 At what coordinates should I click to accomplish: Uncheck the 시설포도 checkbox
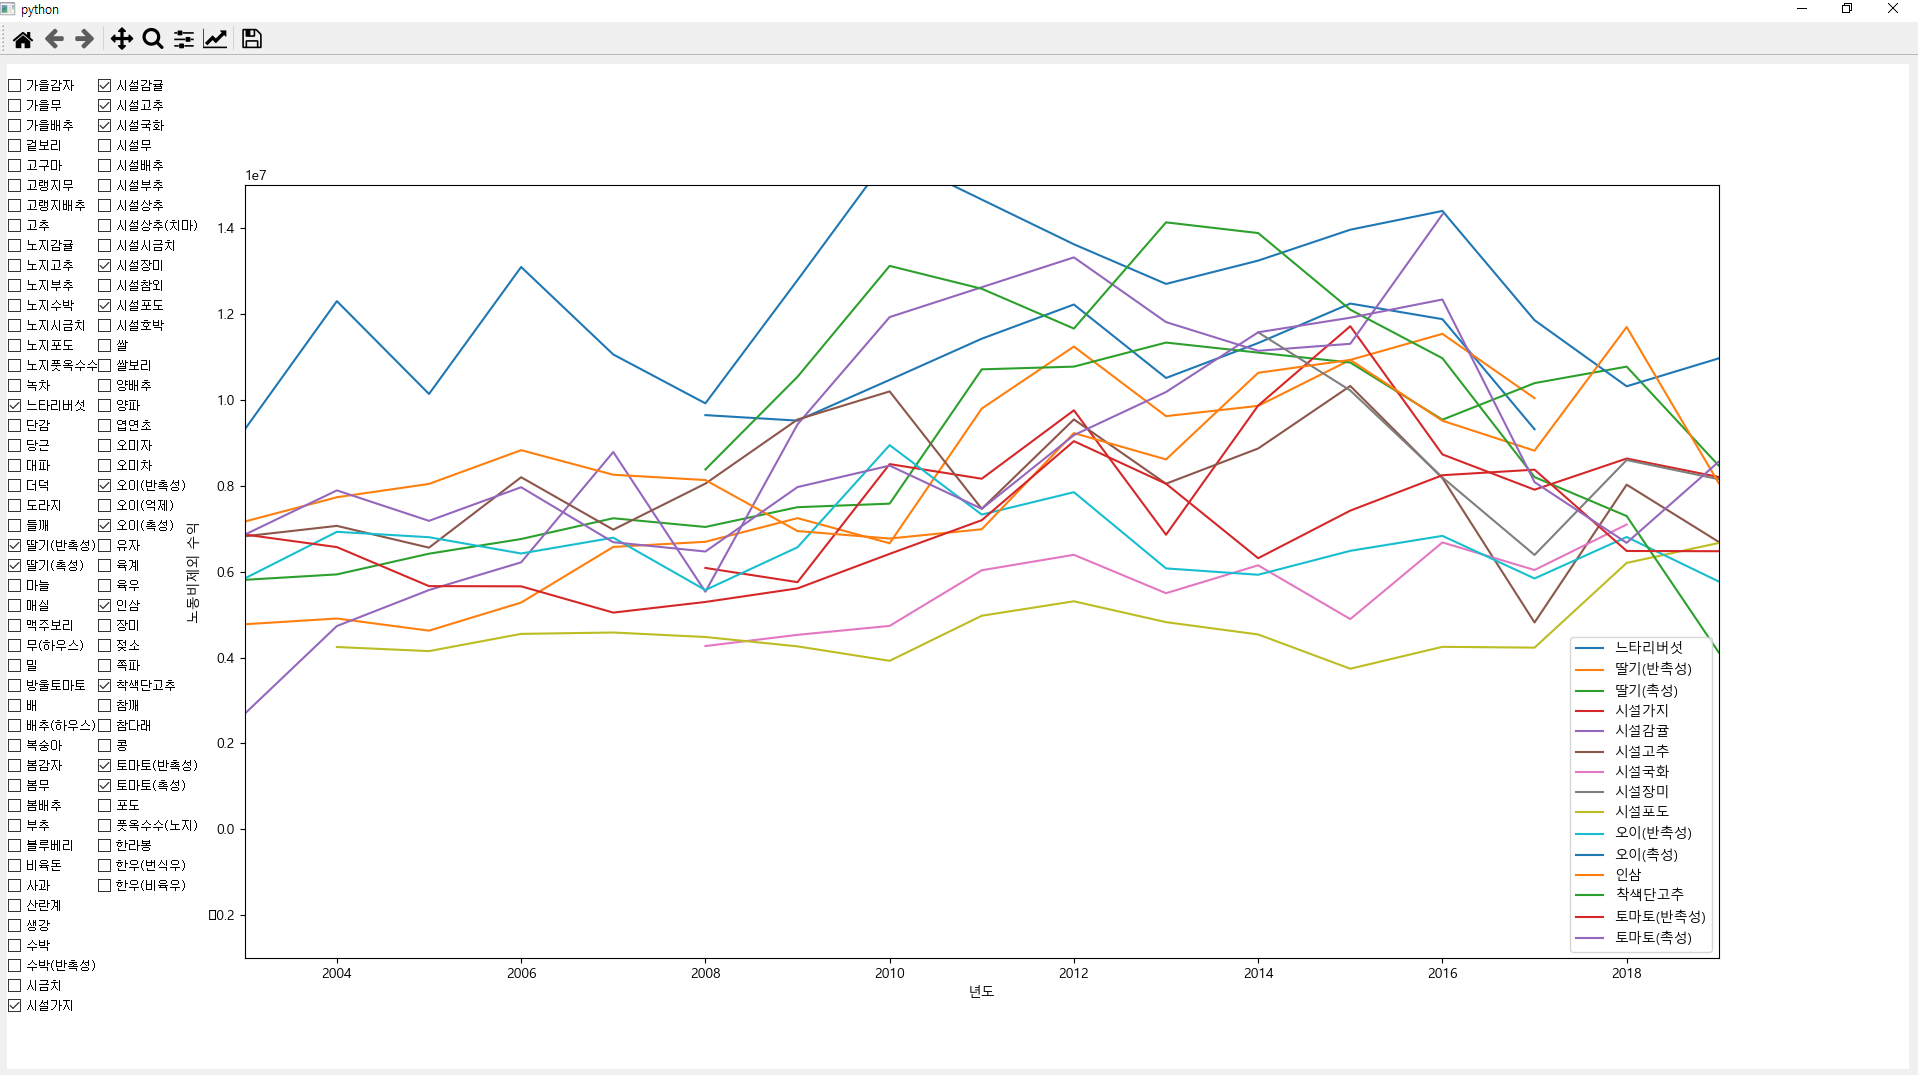coord(105,305)
